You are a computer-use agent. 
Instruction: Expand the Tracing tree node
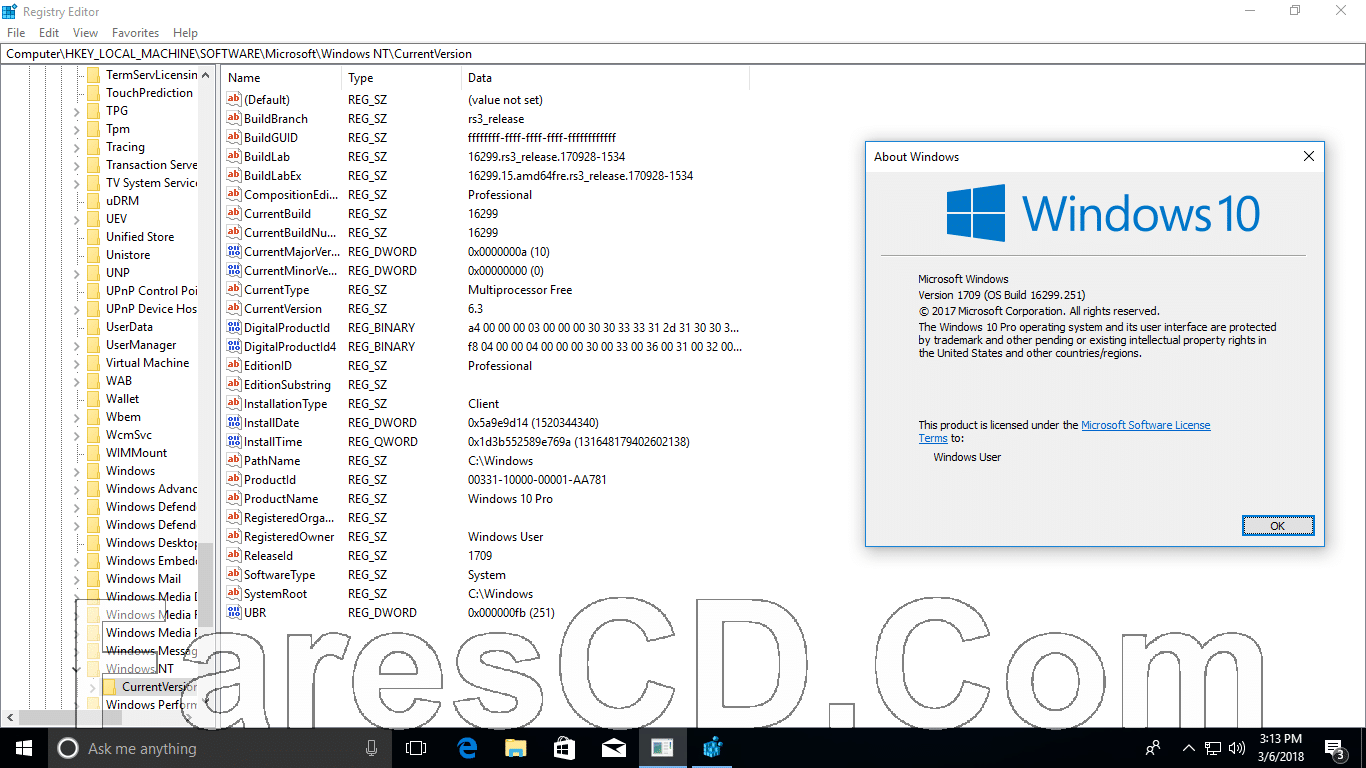(x=77, y=147)
